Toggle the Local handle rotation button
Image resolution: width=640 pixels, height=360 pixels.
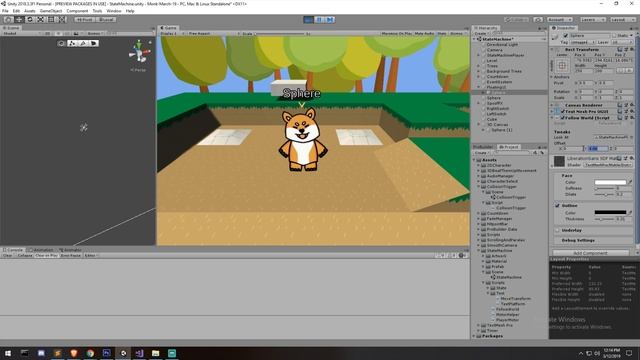106,19
